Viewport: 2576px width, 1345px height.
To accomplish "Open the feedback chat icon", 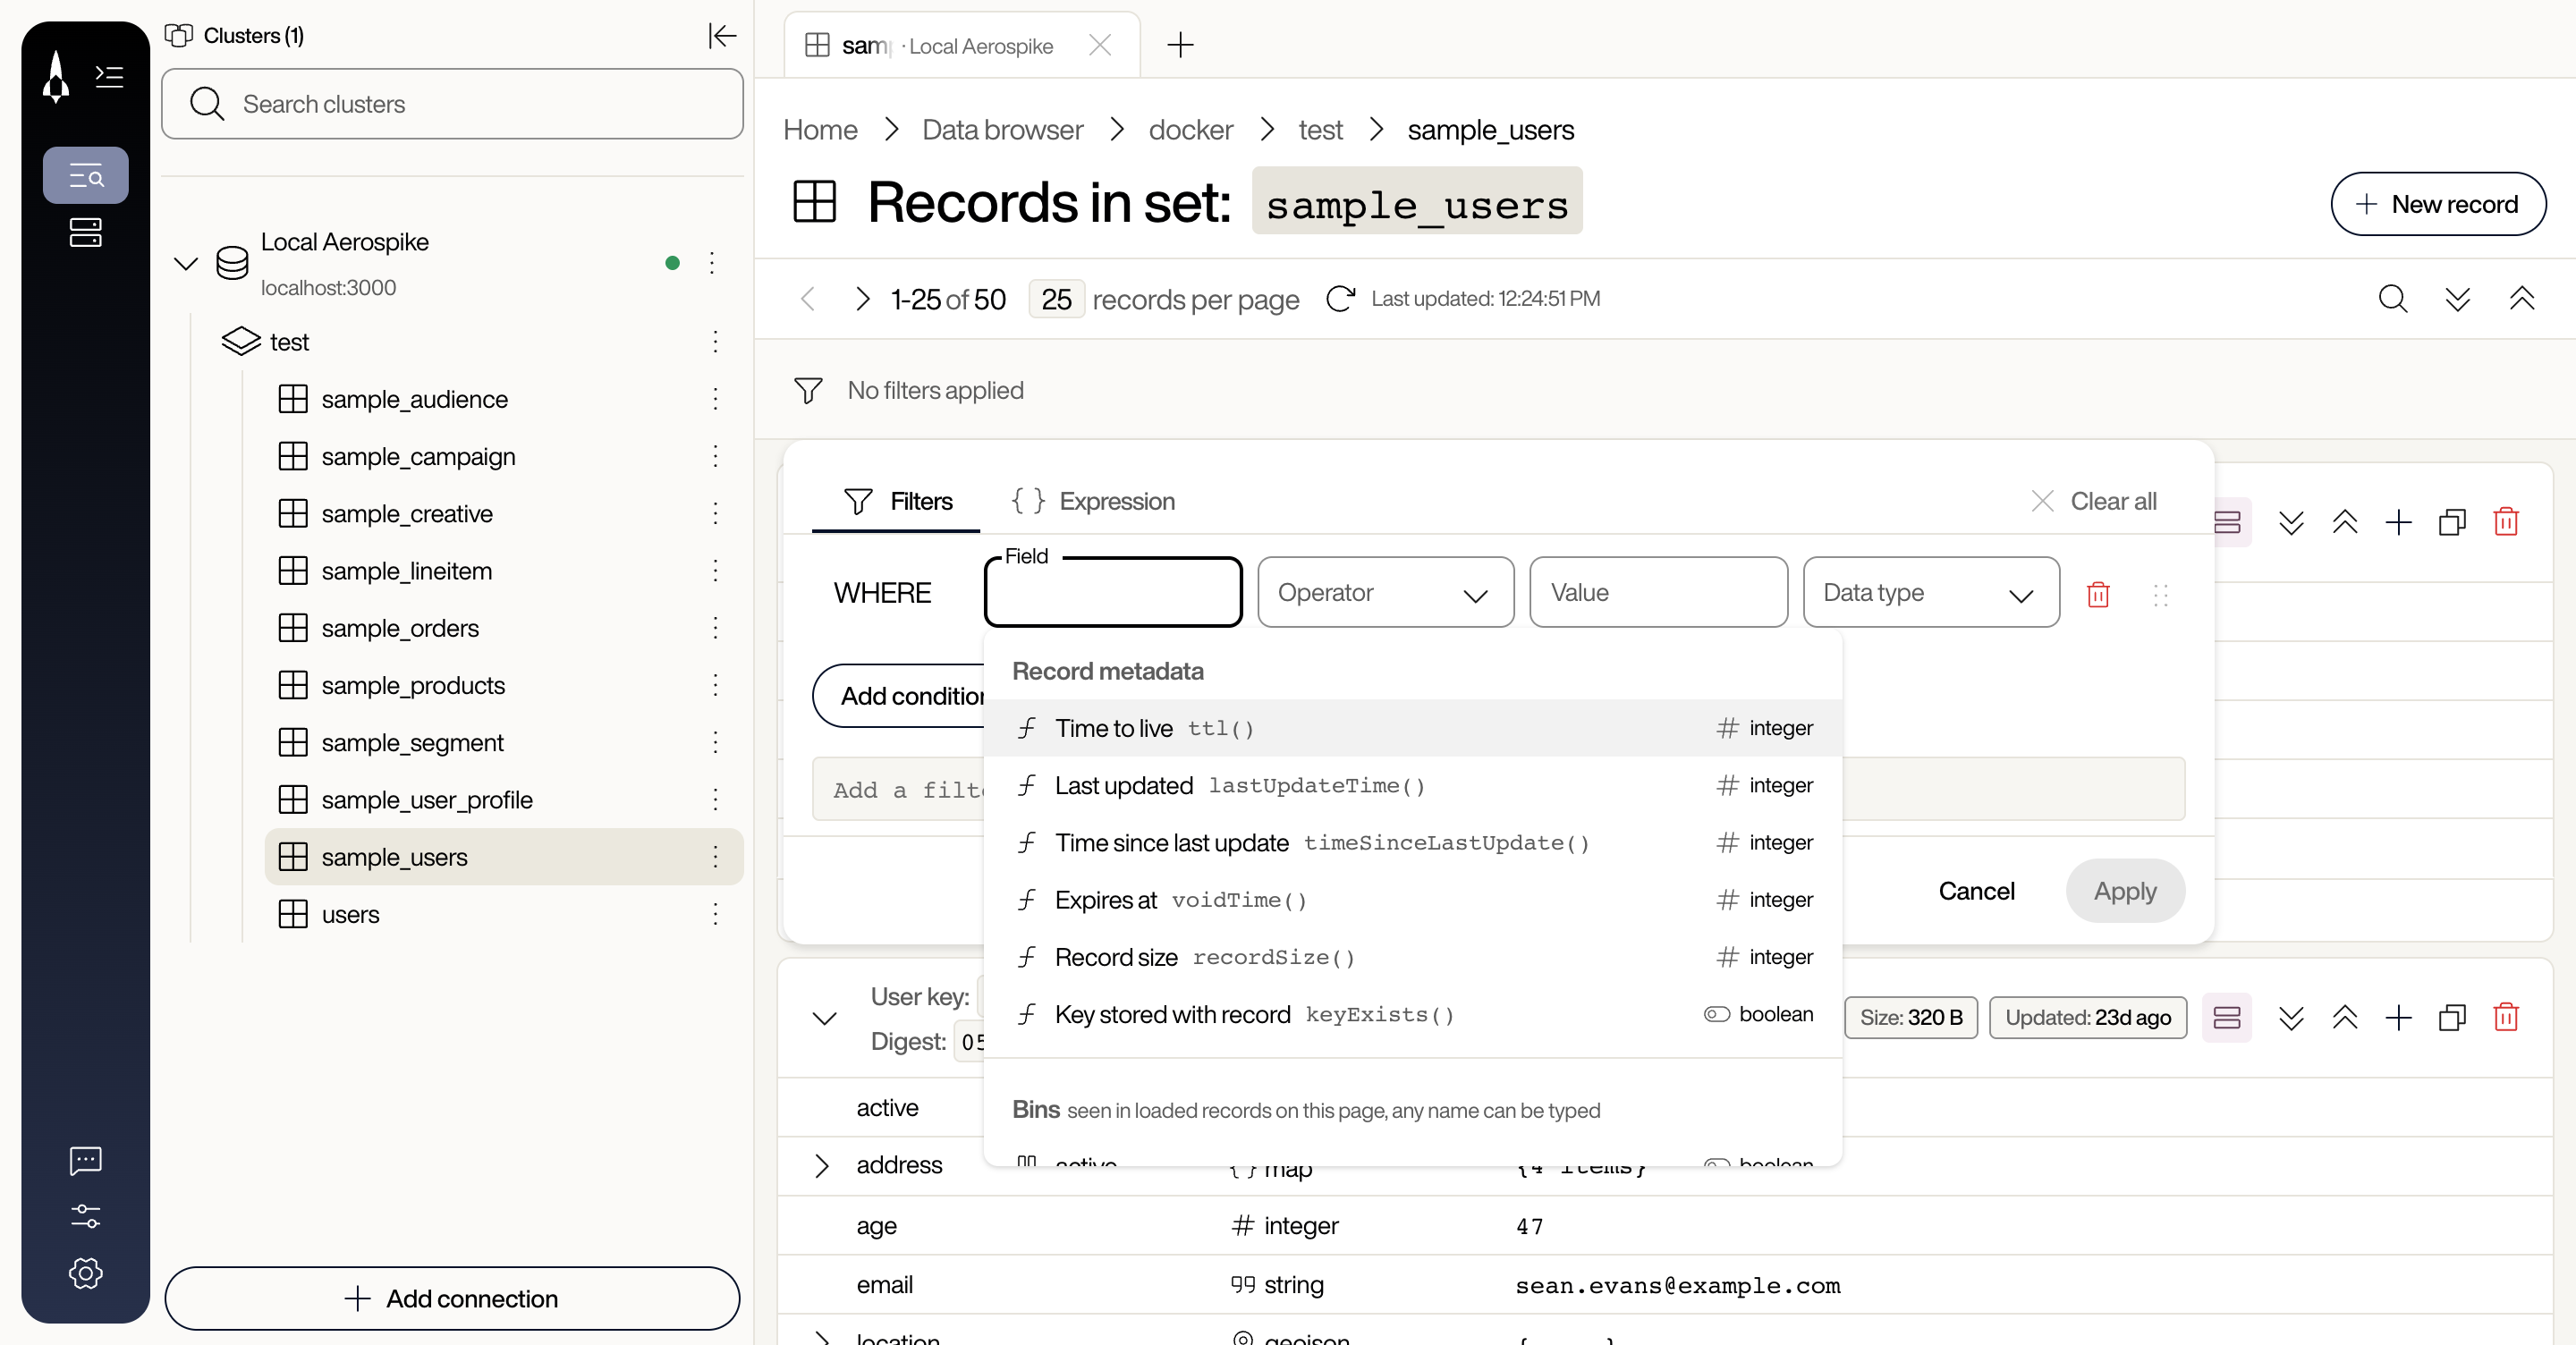I will point(86,1160).
